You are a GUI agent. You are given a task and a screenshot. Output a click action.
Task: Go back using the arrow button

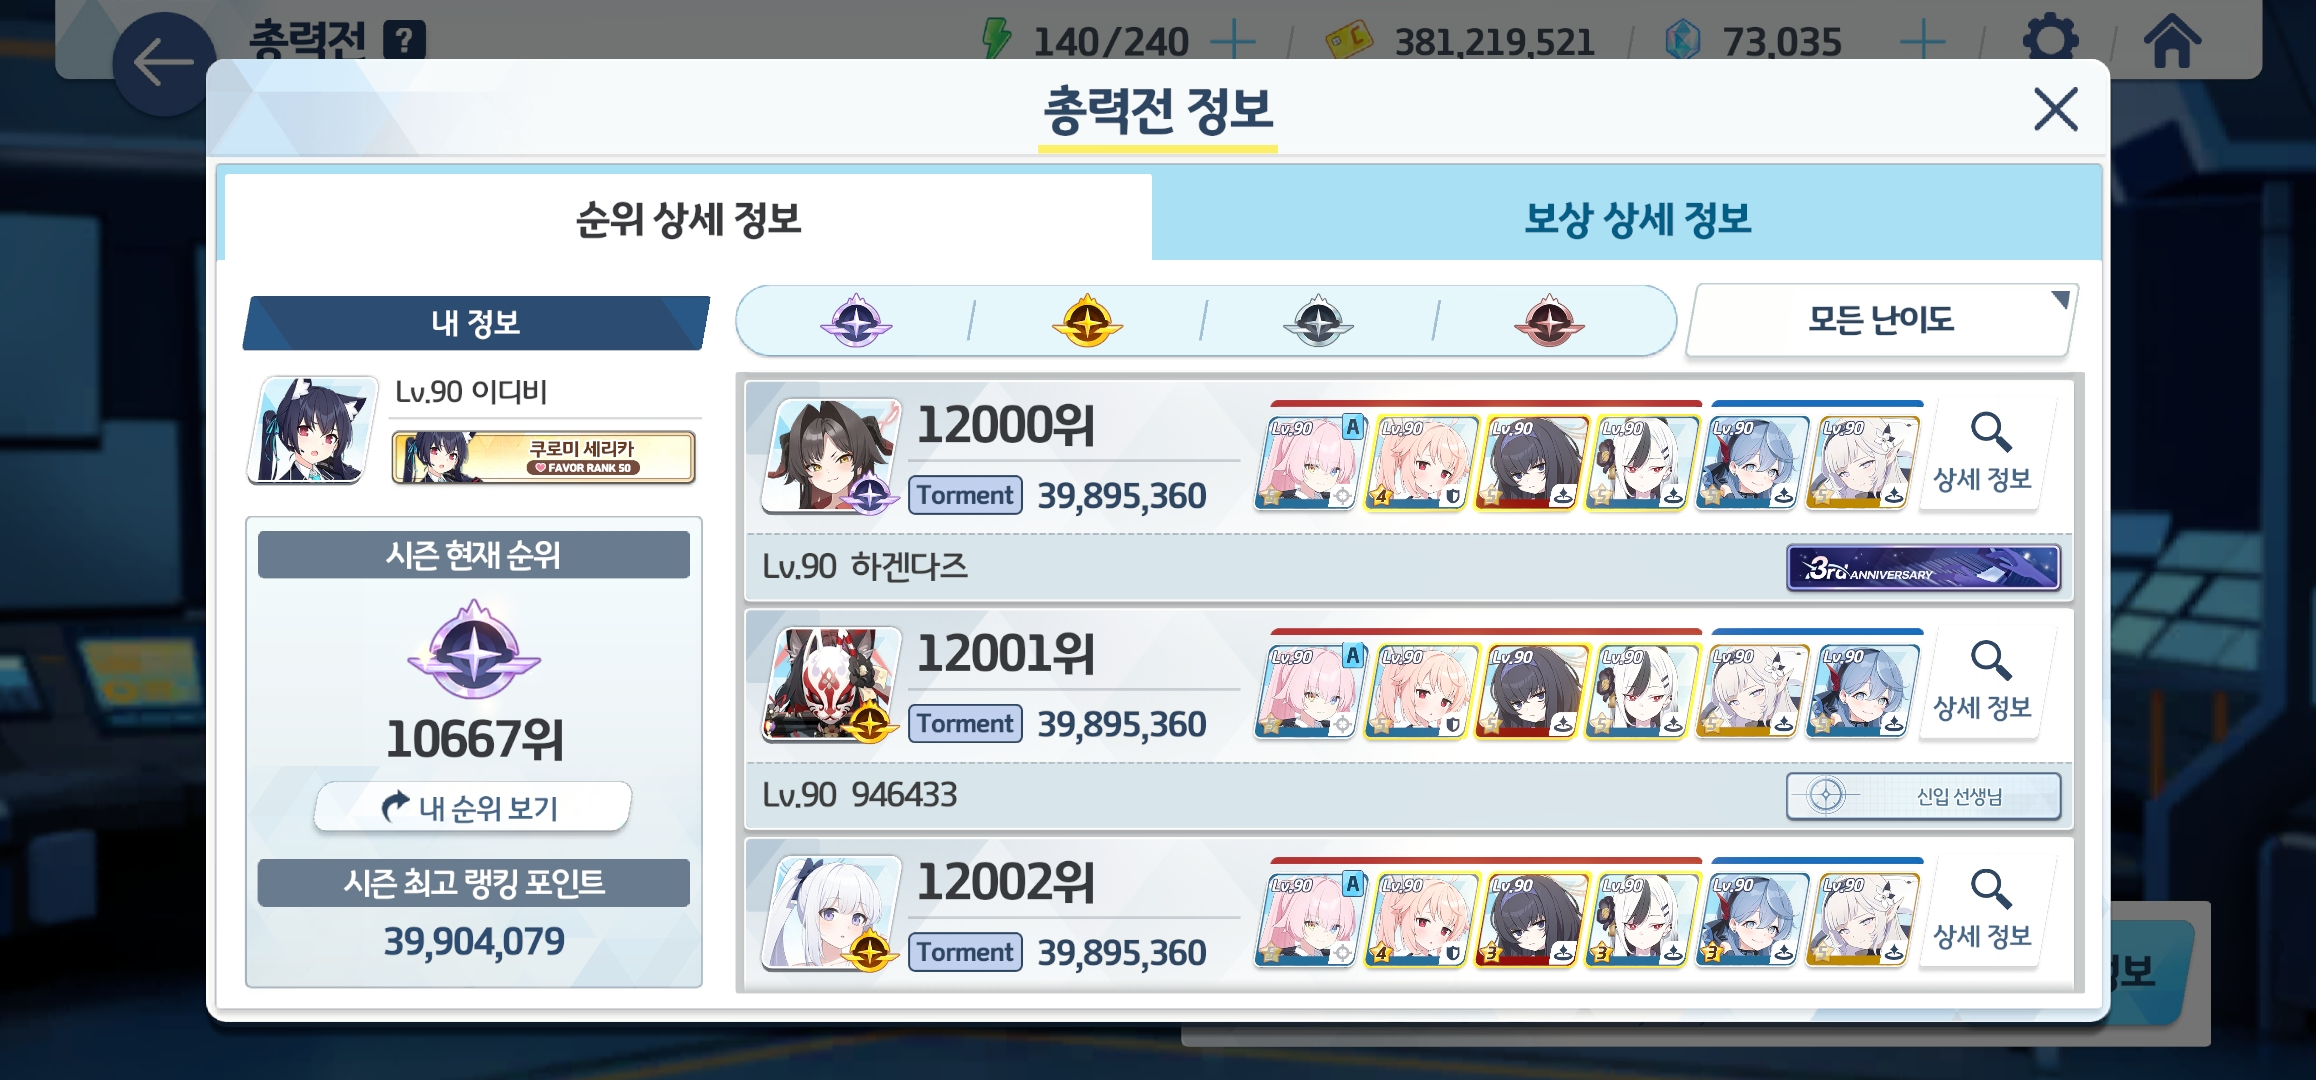163,63
